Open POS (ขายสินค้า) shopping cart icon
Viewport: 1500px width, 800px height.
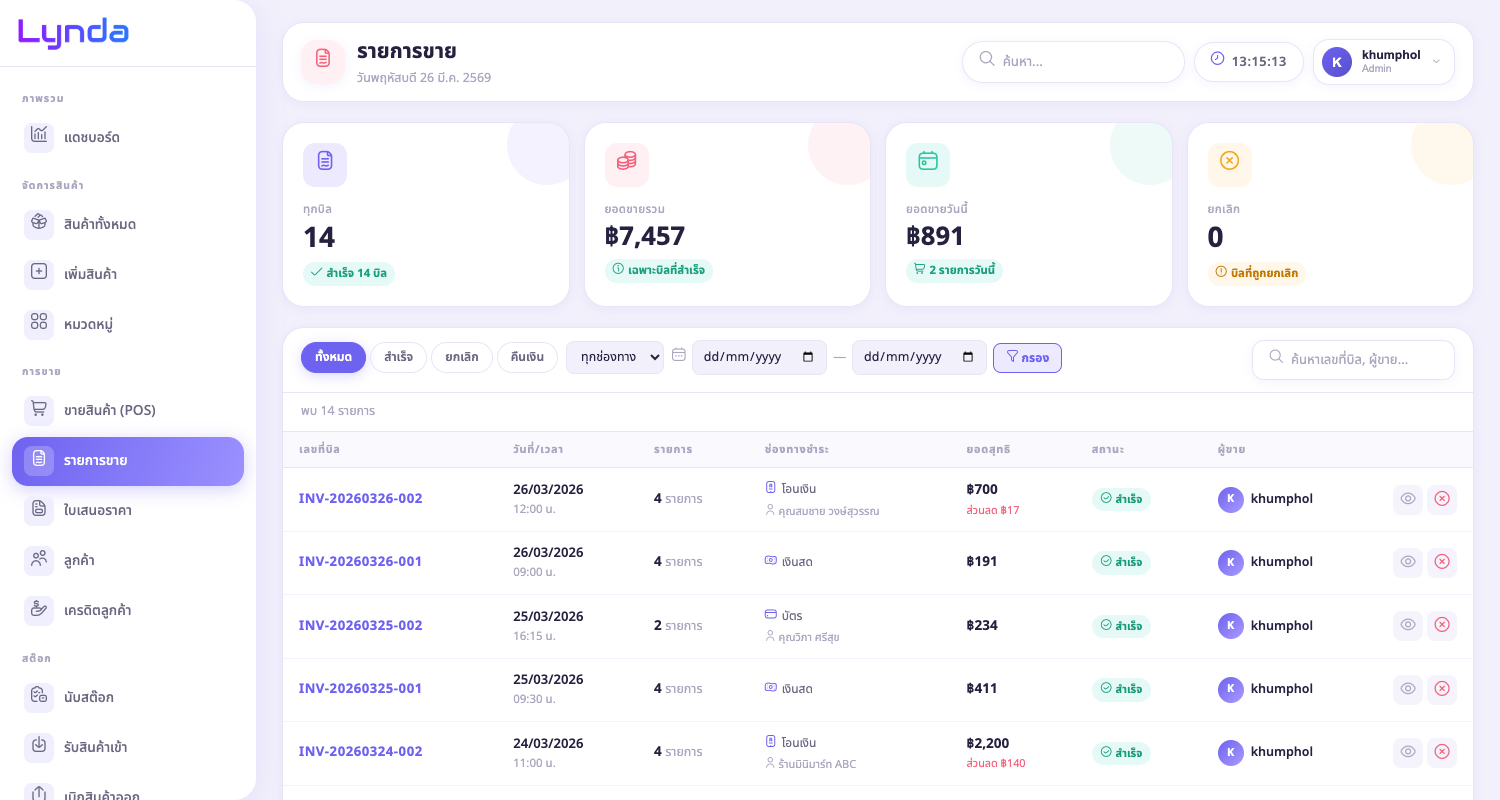pos(39,410)
